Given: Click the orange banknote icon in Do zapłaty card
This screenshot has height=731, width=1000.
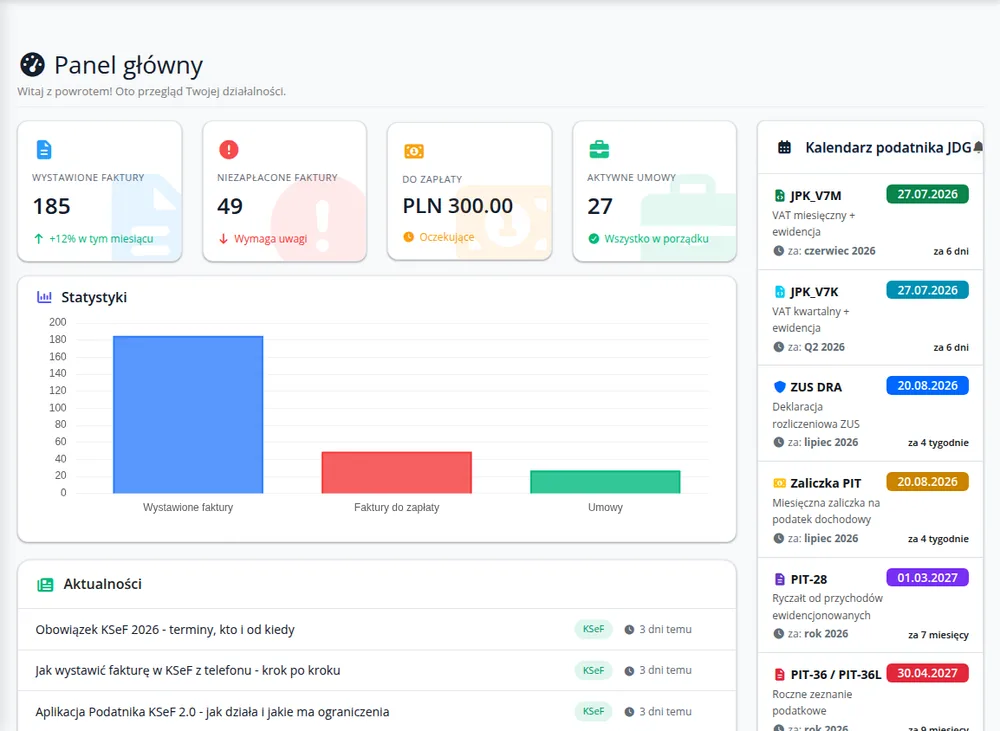Looking at the screenshot, I should 414,151.
